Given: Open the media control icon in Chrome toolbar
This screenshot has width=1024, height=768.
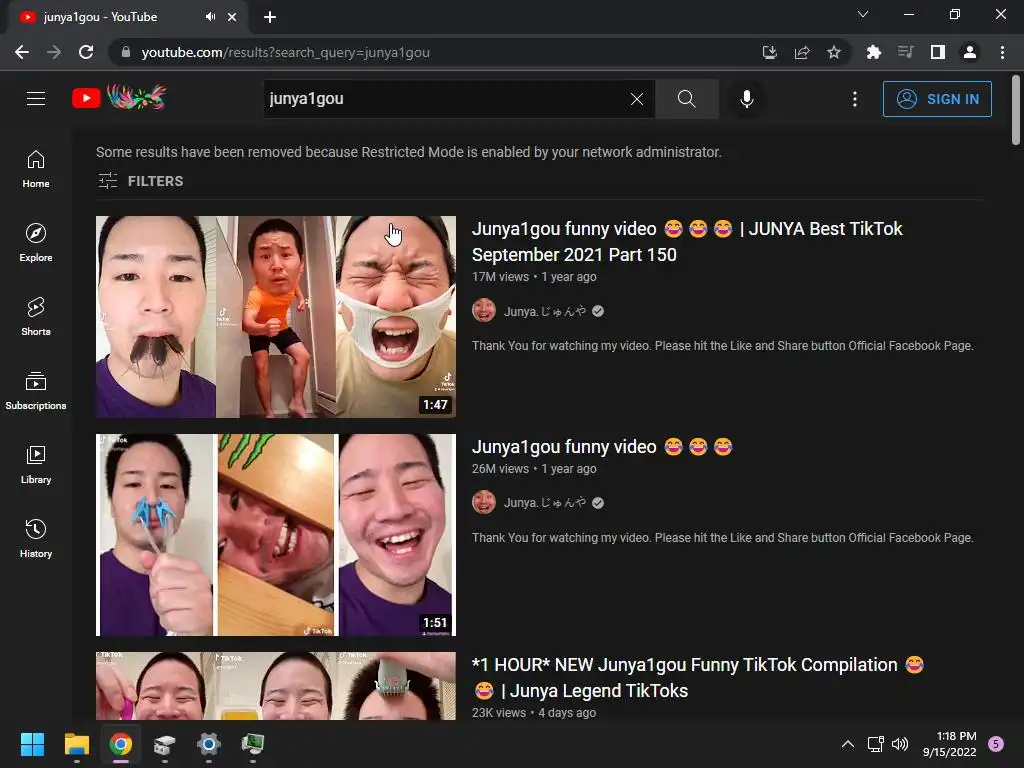Looking at the screenshot, I should (905, 52).
